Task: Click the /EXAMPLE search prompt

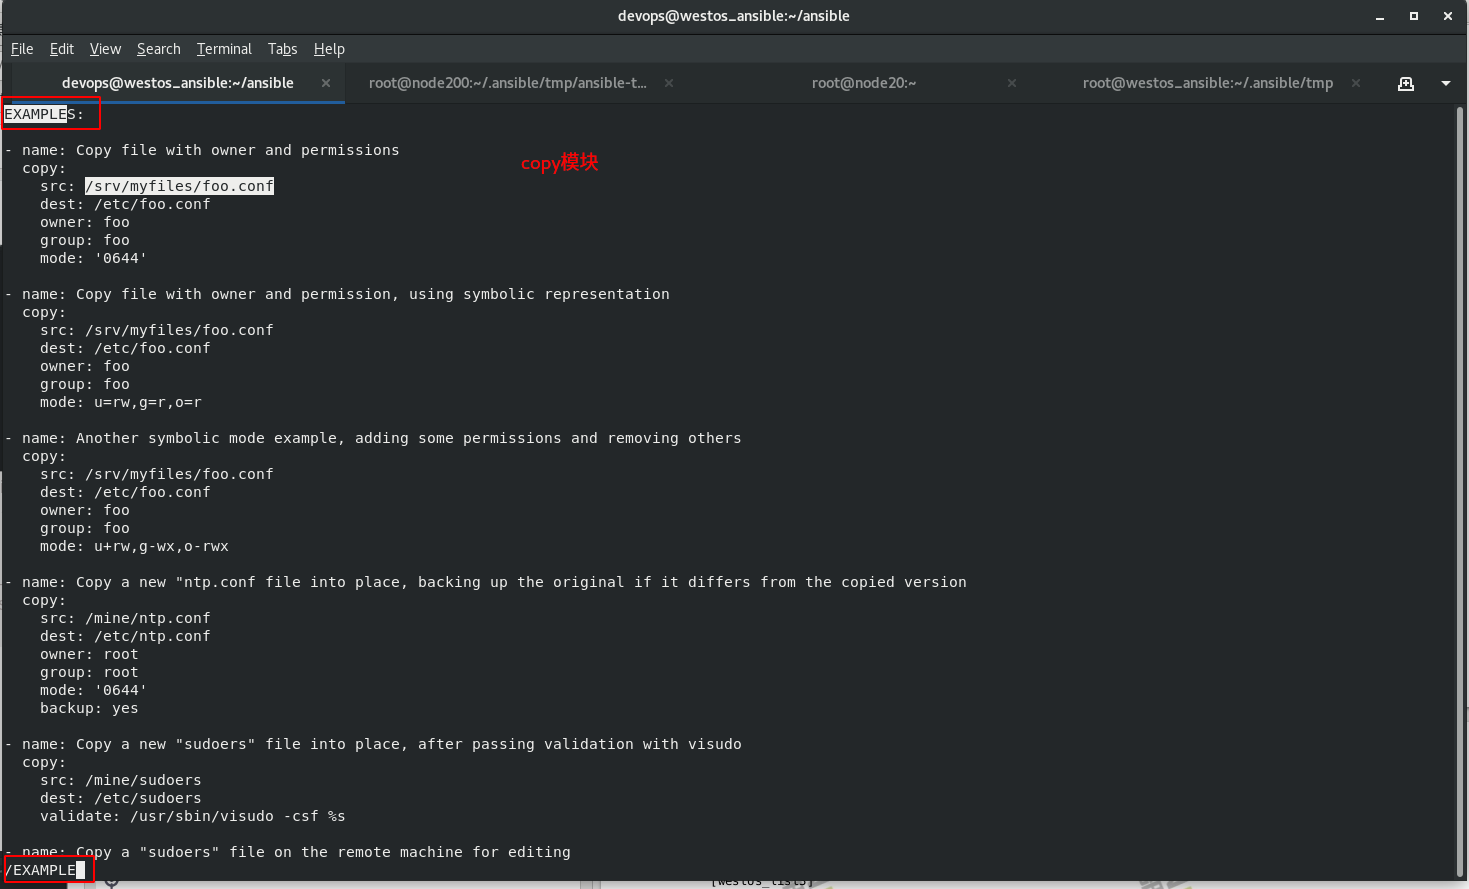Action: coord(44,870)
